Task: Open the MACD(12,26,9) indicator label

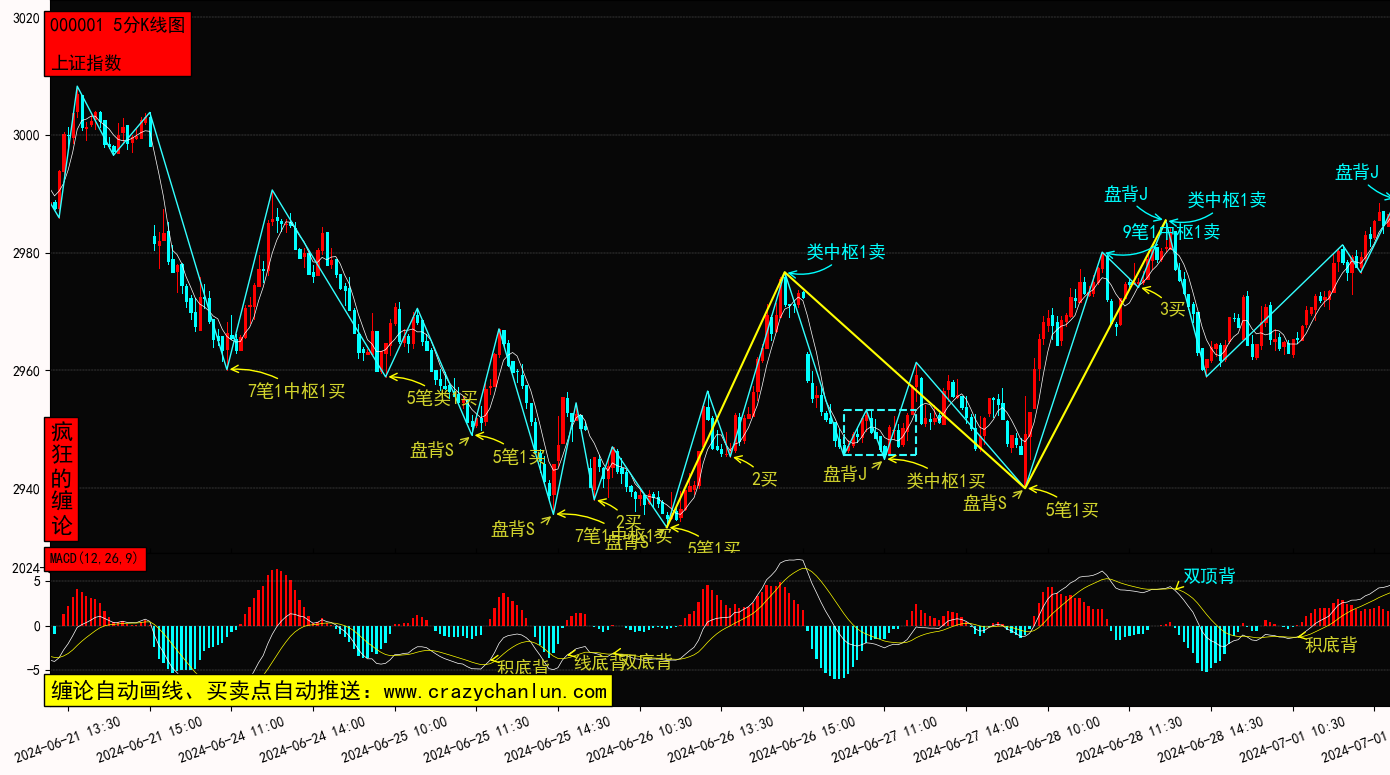Action: click(x=95, y=559)
